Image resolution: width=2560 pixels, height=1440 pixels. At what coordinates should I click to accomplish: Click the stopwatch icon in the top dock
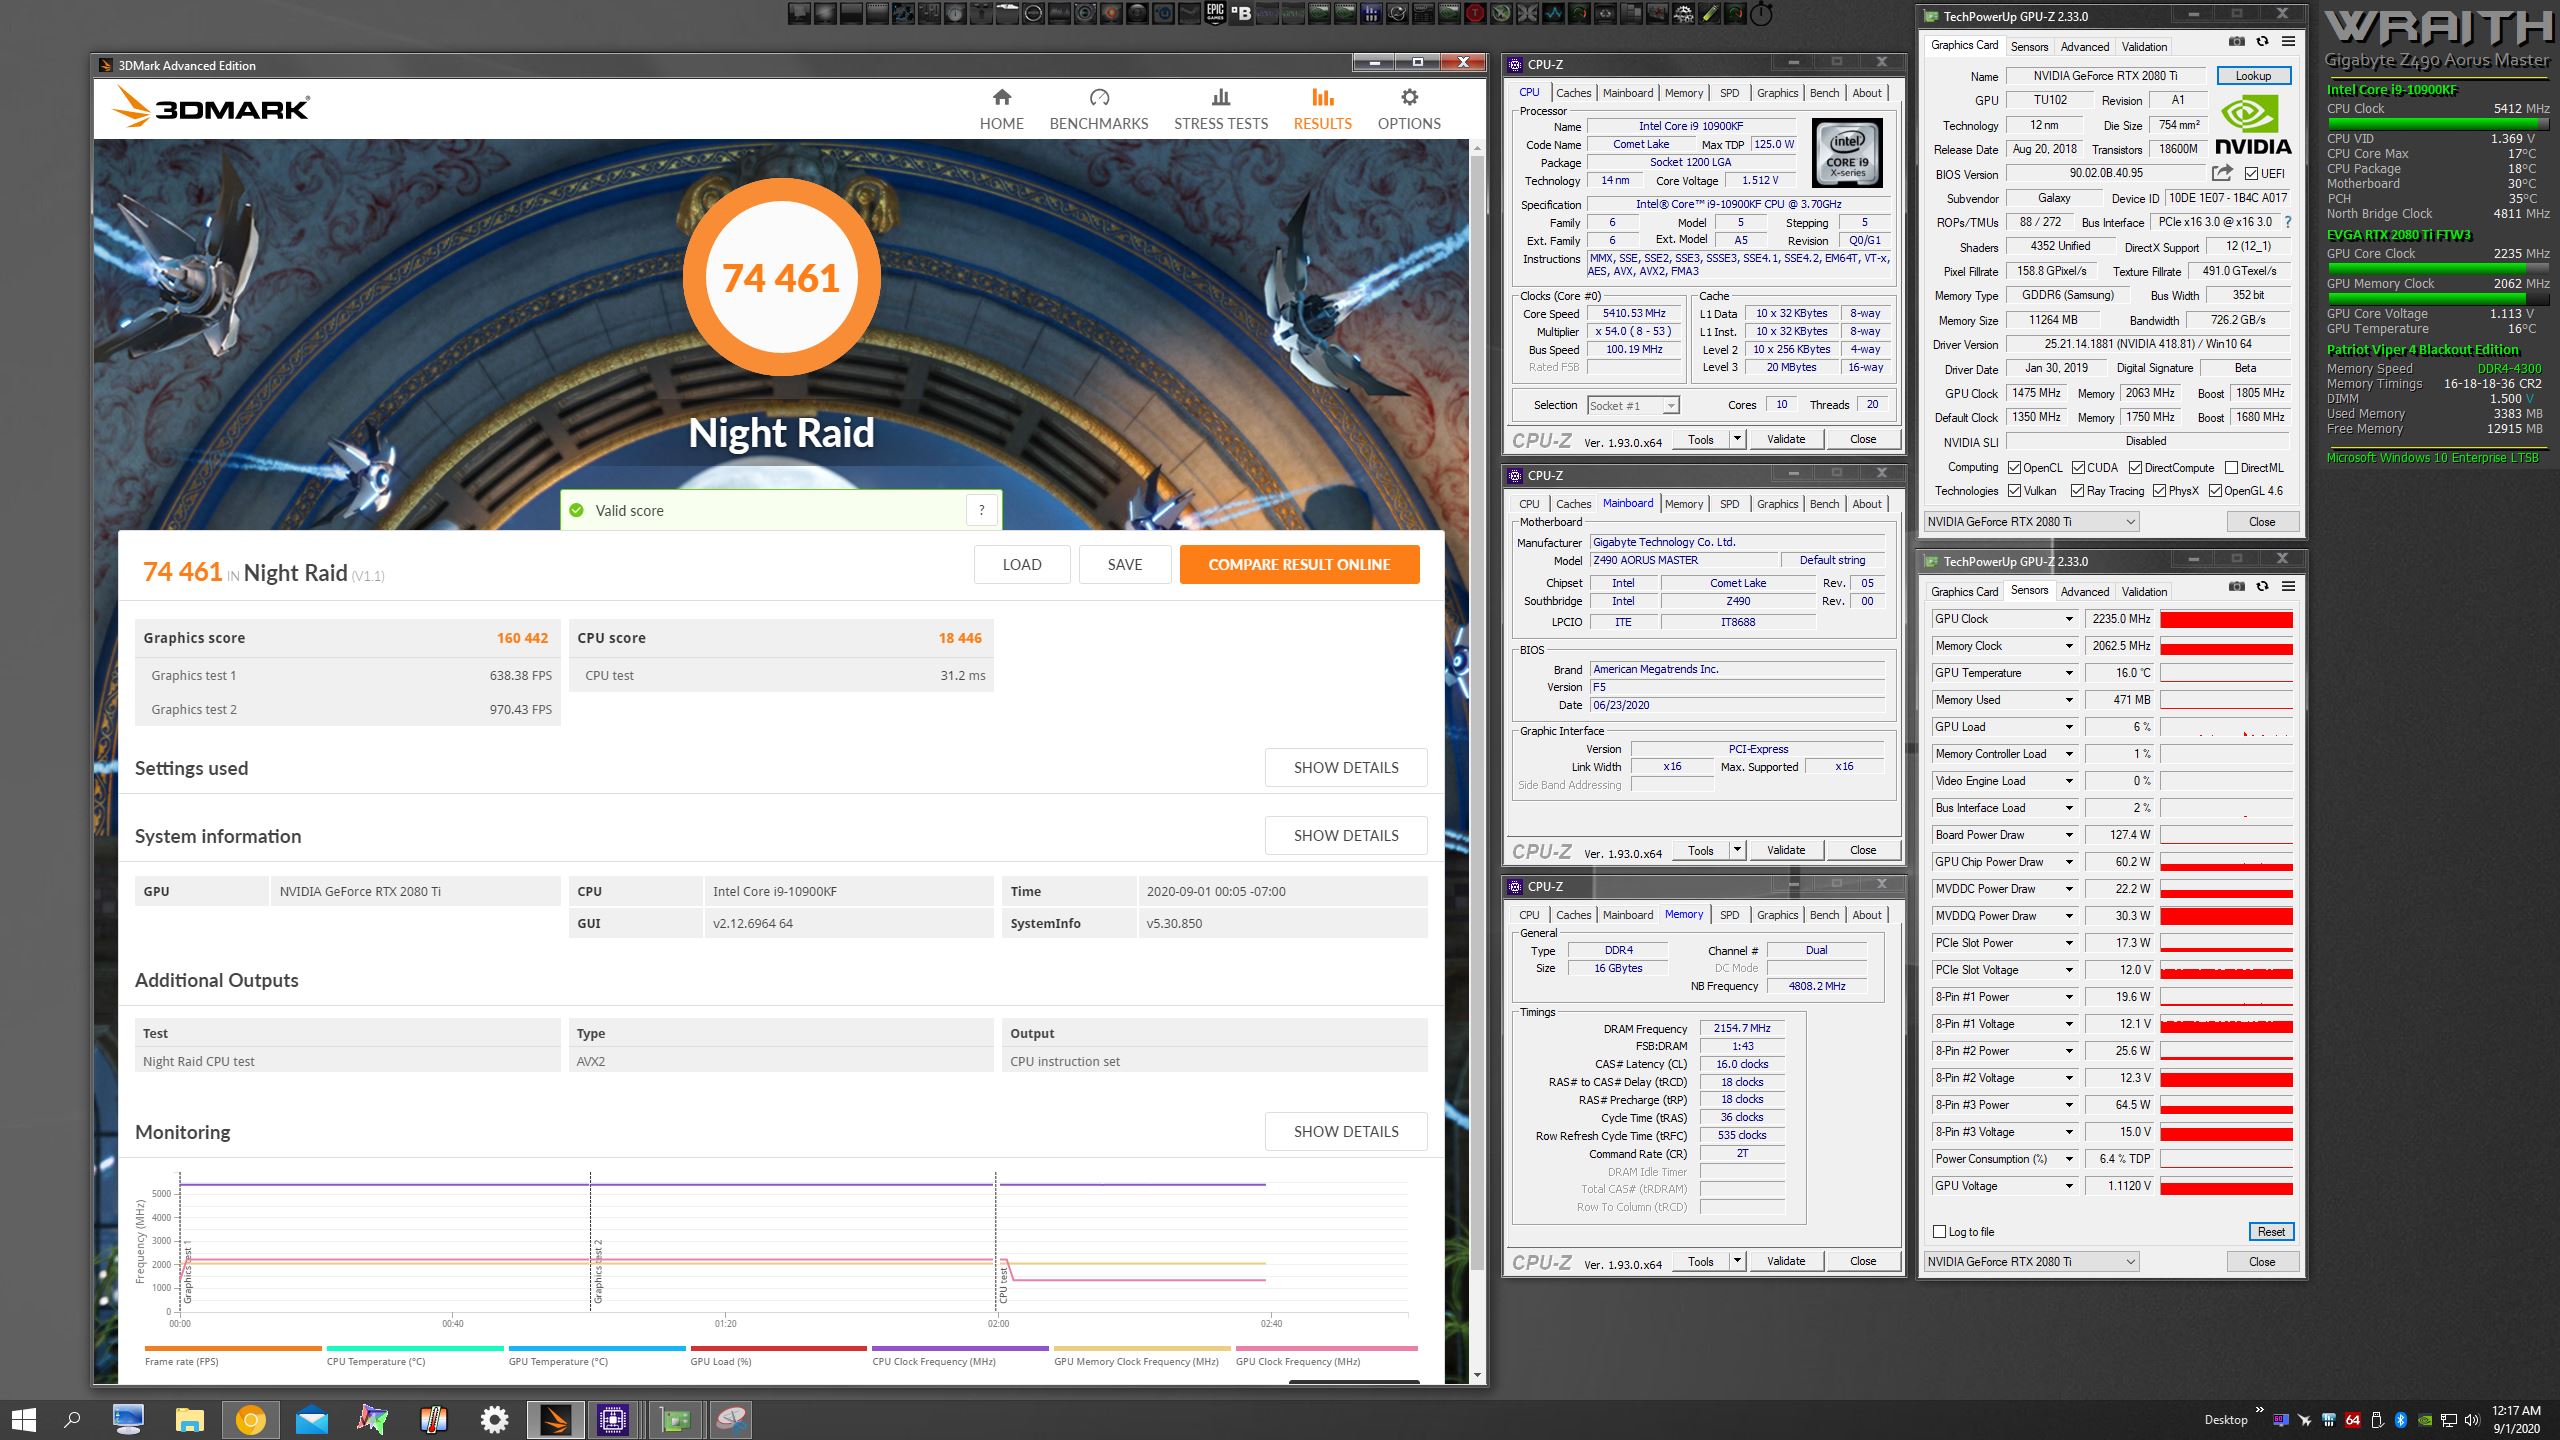click(1761, 13)
